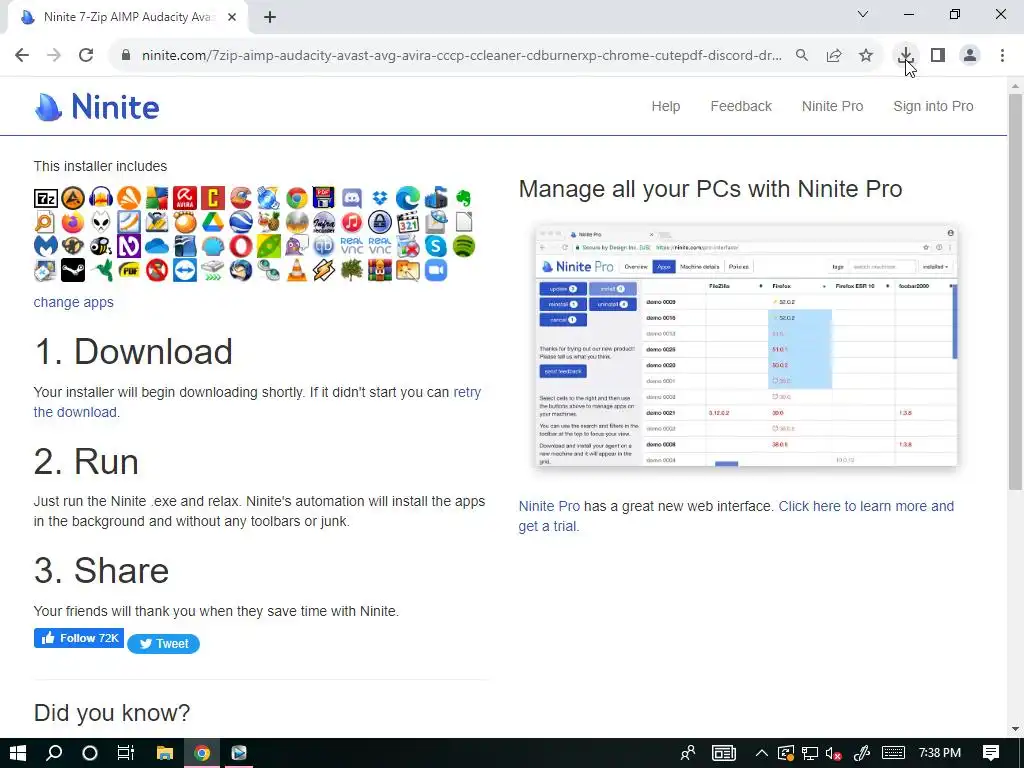Click the Google Drive triangle icon

tap(213, 222)
